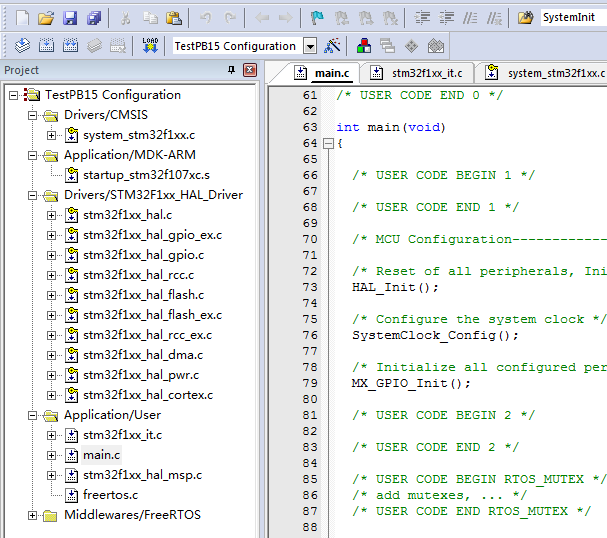Click the HAL_Init(); code line

(395, 288)
